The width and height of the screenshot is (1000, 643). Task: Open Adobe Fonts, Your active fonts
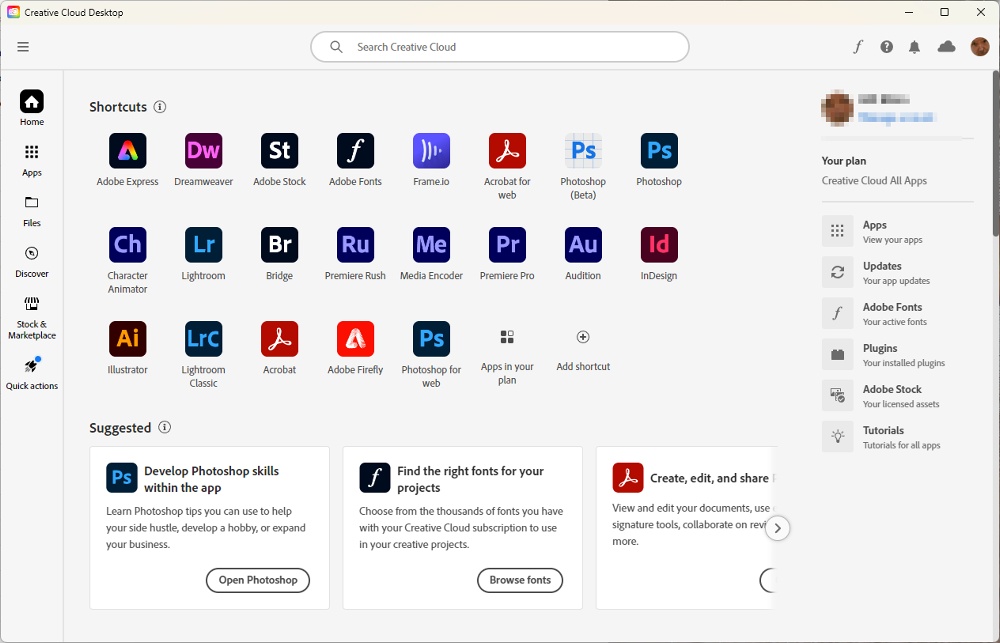pos(897,314)
